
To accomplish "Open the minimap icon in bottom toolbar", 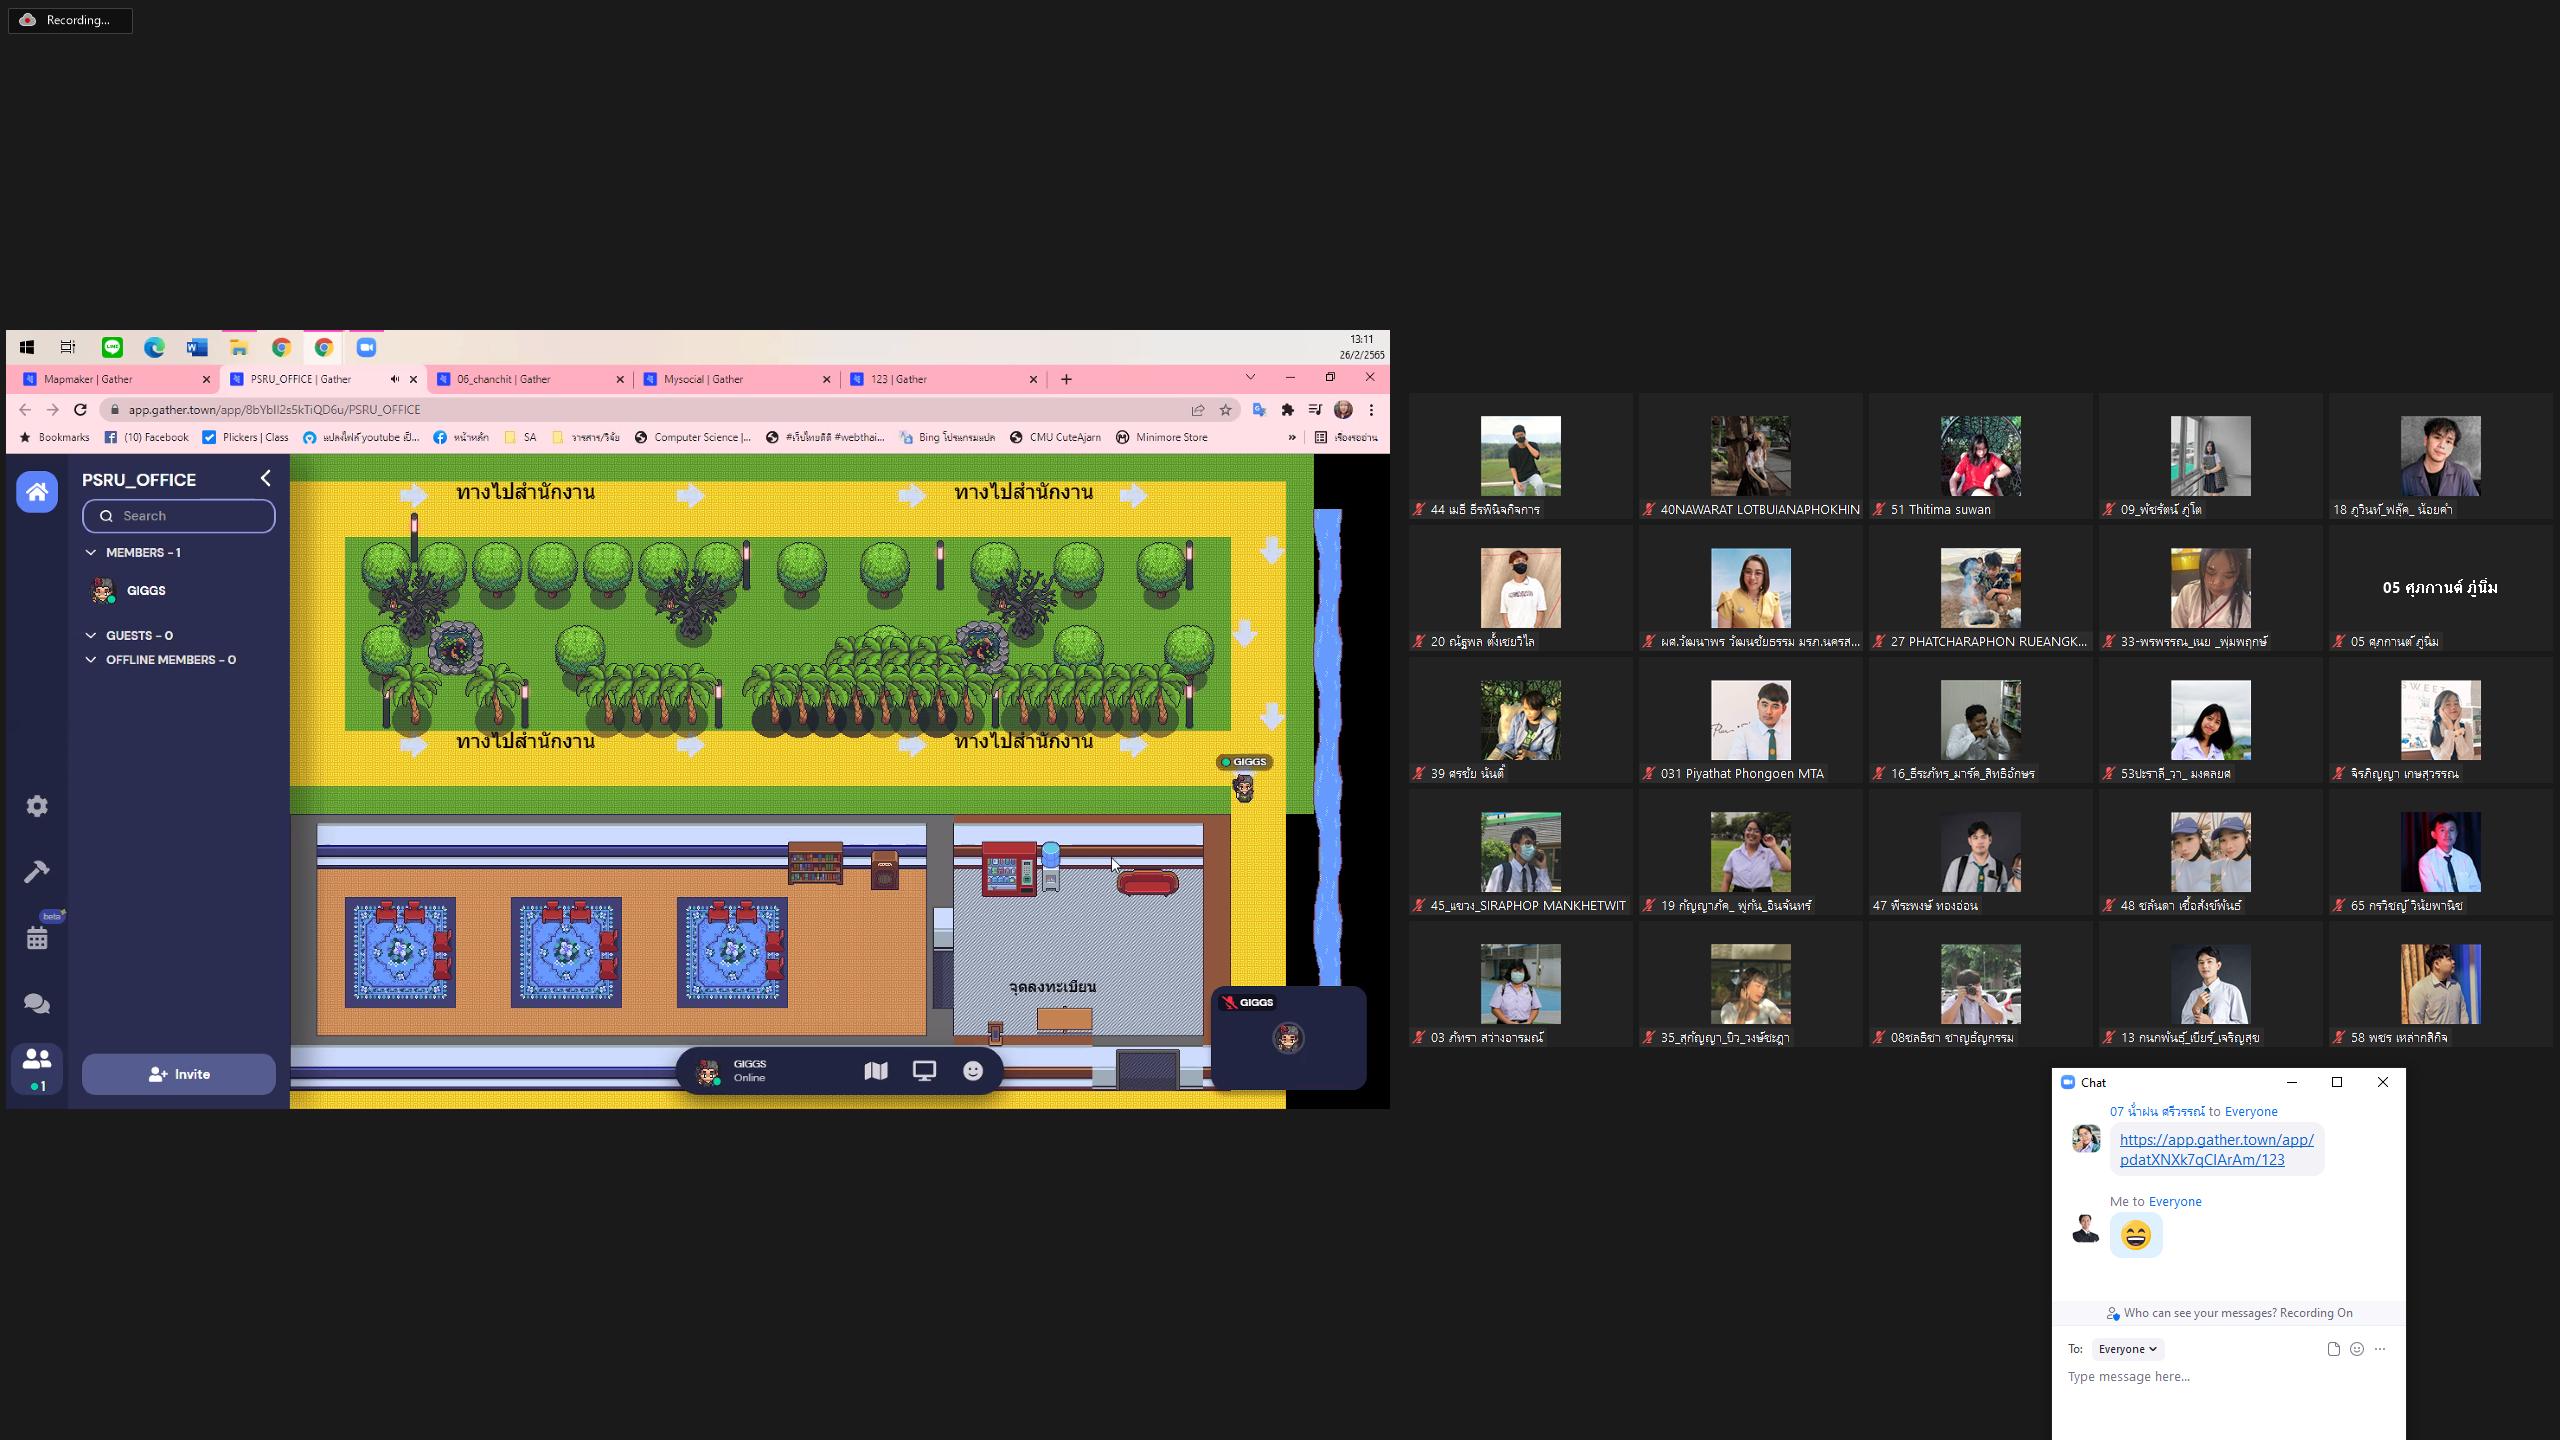I will pyautogui.click(x=876, y=1071).
